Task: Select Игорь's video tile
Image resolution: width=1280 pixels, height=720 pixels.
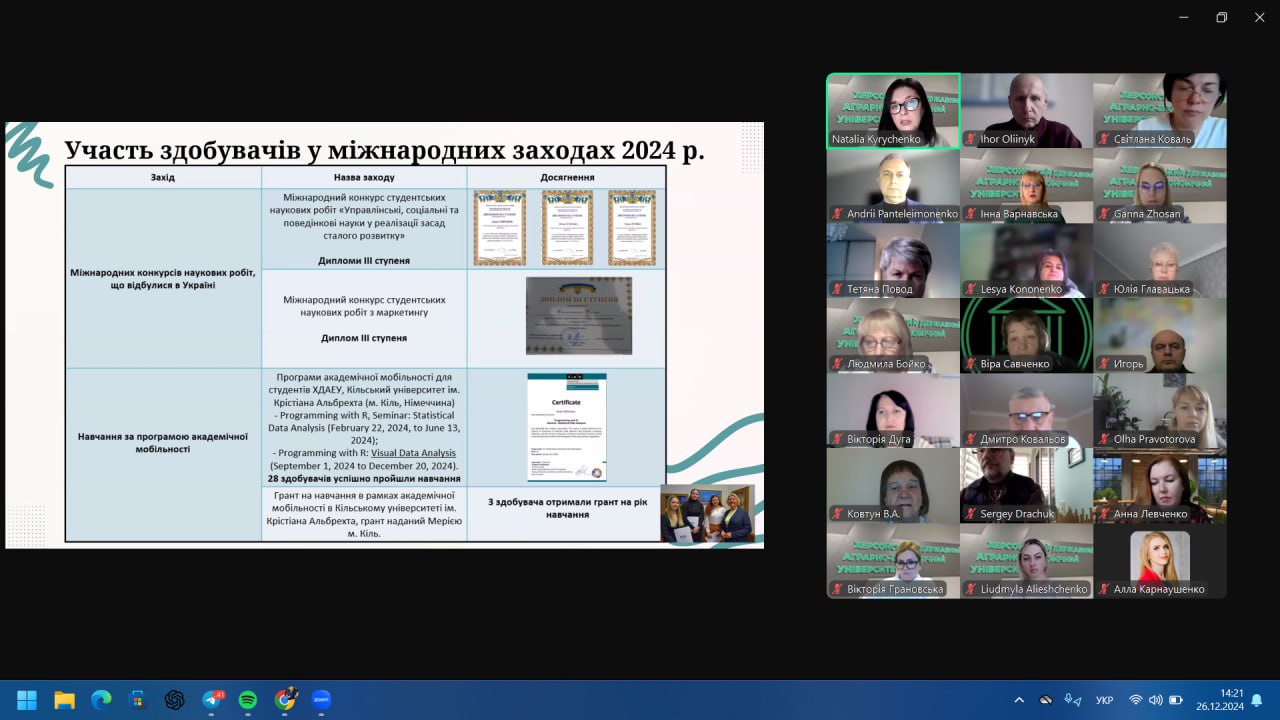Action: coord(1160,336)
